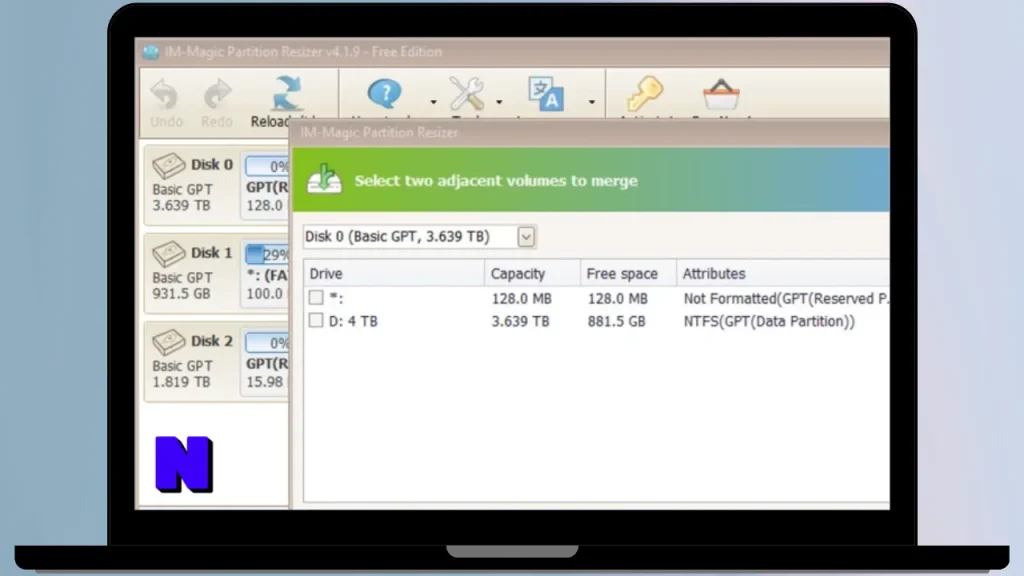The image size is (1024, 576).
Task: Open the Tools wrench and screwdriver icon
Action: 467,93
